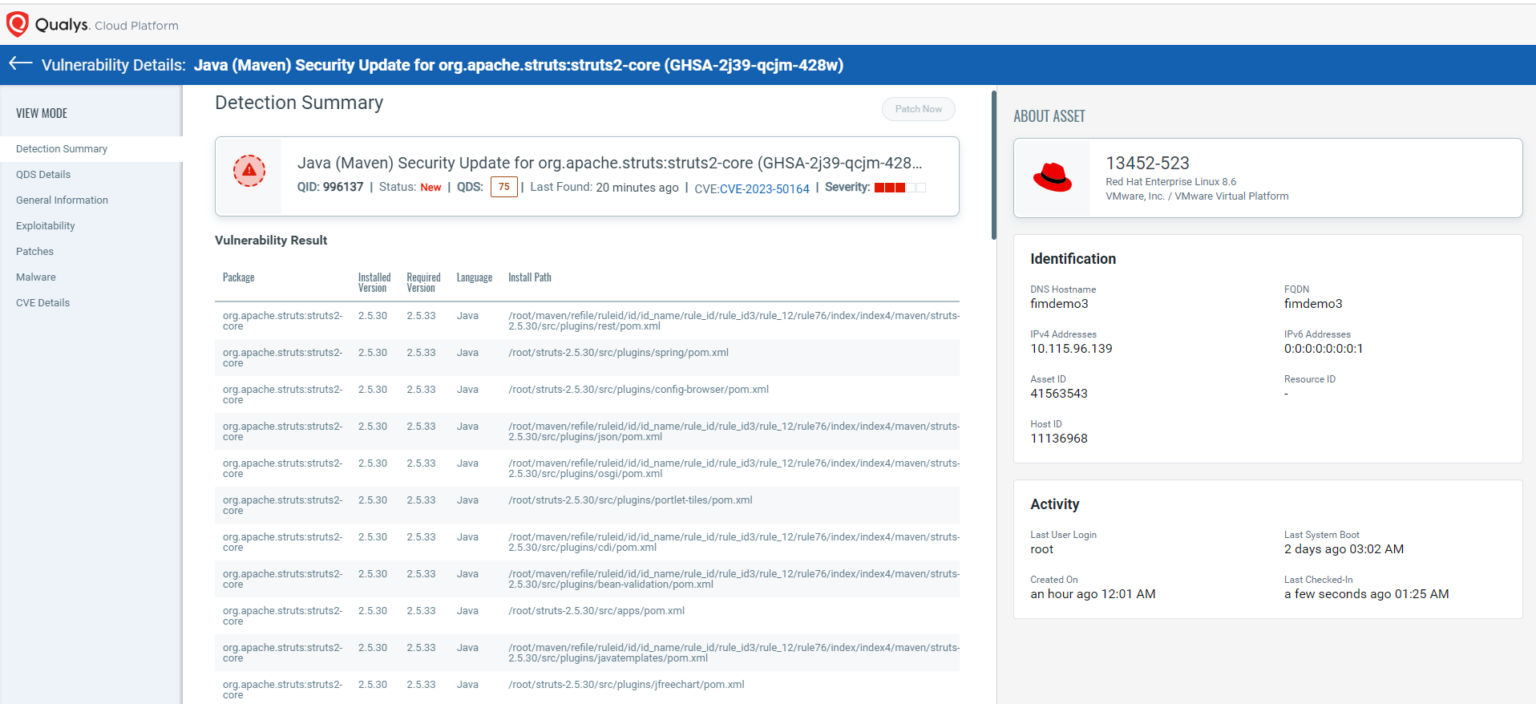Select the row with plugins/config-browser/pom.xml path
The width and height of the screenshot is (1536, 704).
pos(587,394)
